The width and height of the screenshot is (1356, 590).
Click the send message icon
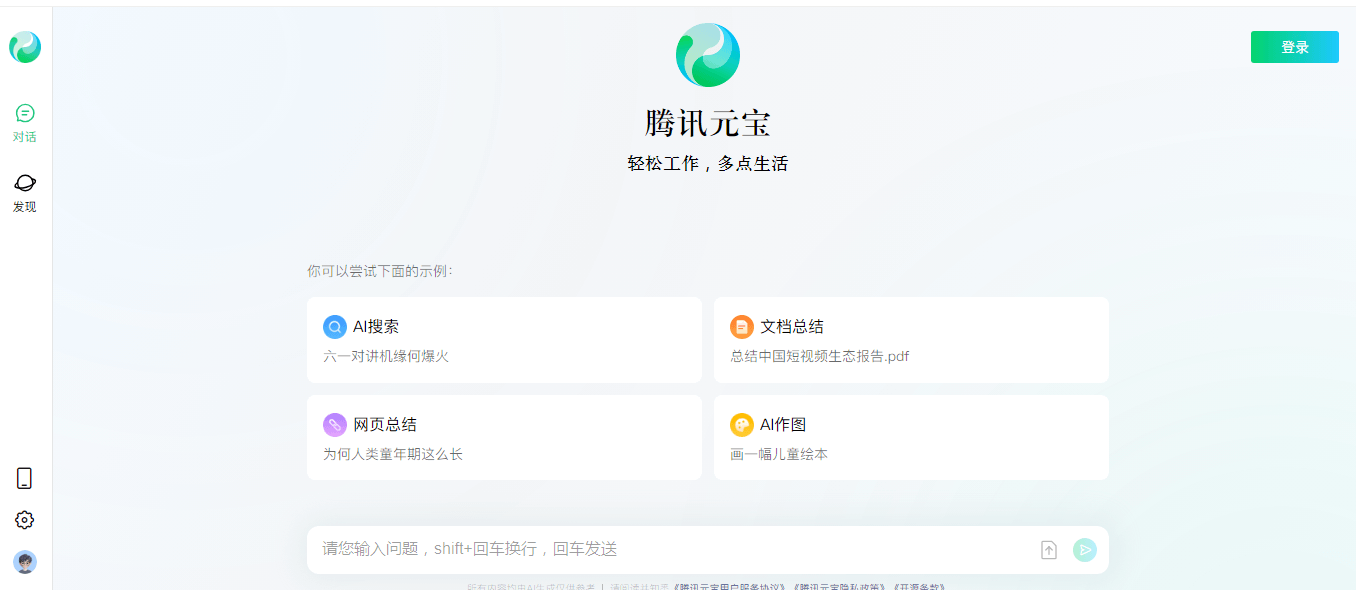(x=1085, y=549)
